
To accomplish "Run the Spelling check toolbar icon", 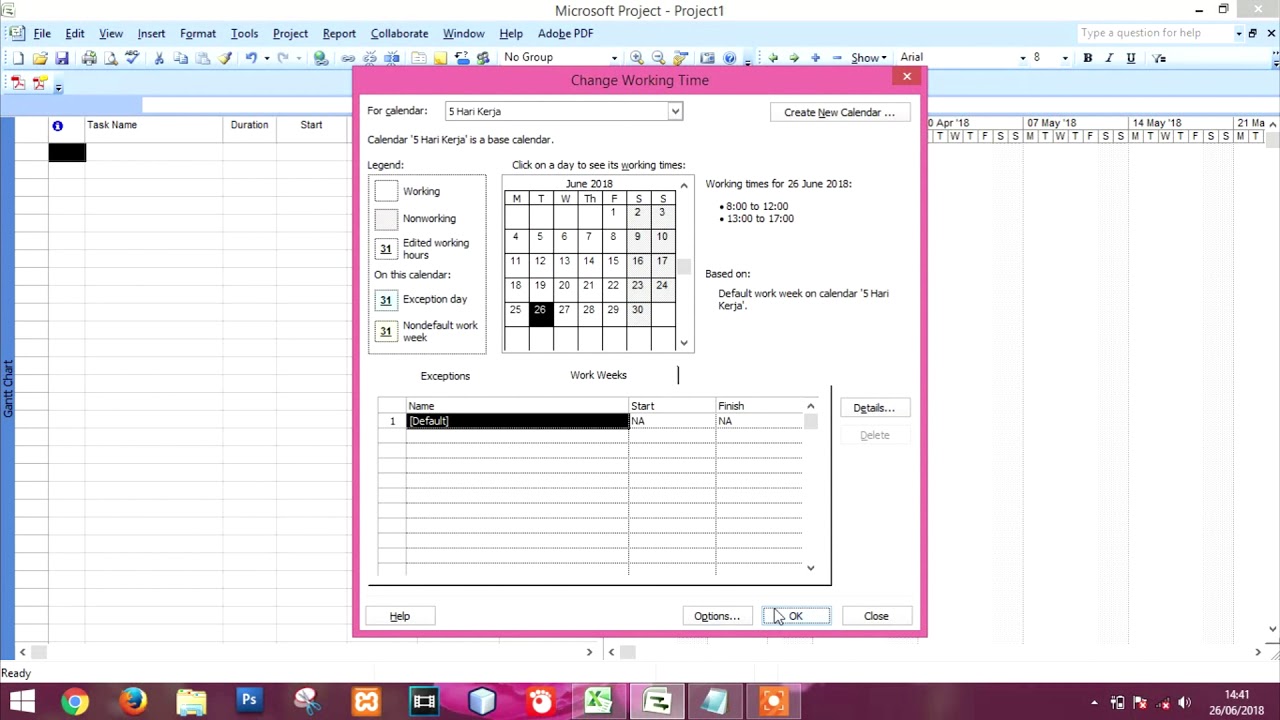I will (x=131, y=58).
